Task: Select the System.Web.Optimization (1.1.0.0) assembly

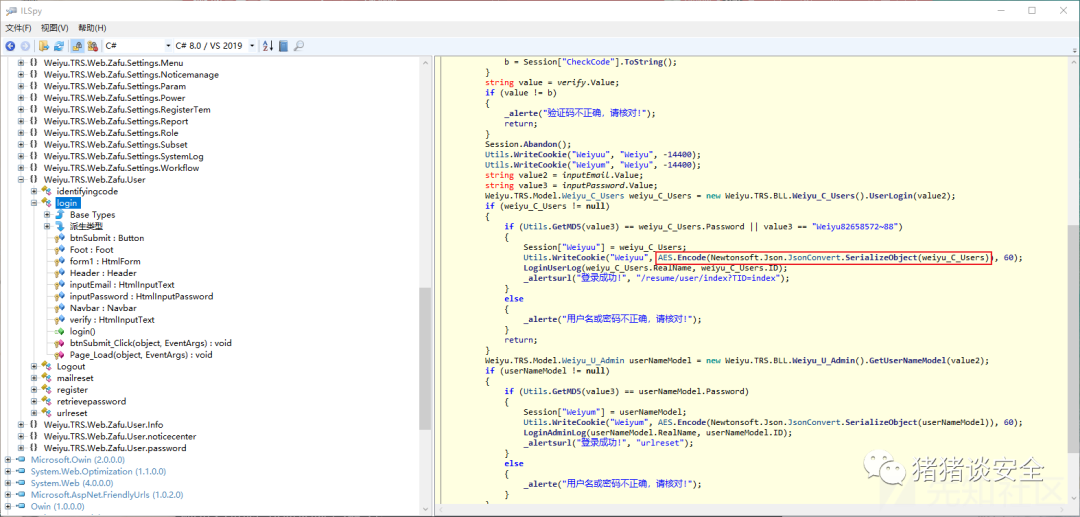Action: coord(98,472)
